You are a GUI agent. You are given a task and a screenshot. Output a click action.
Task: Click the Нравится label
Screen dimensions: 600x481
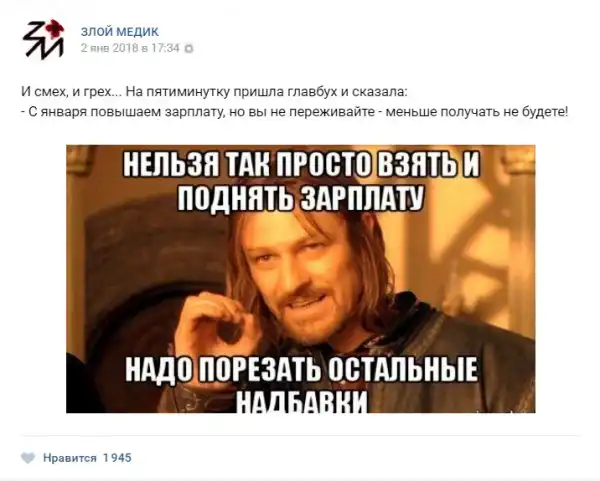click(x=70, y=458)
